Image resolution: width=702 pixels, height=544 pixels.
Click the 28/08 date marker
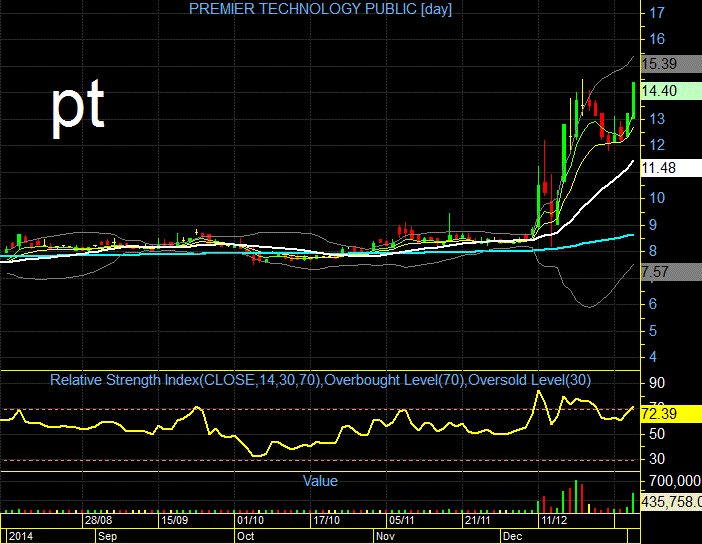[98, 520]
